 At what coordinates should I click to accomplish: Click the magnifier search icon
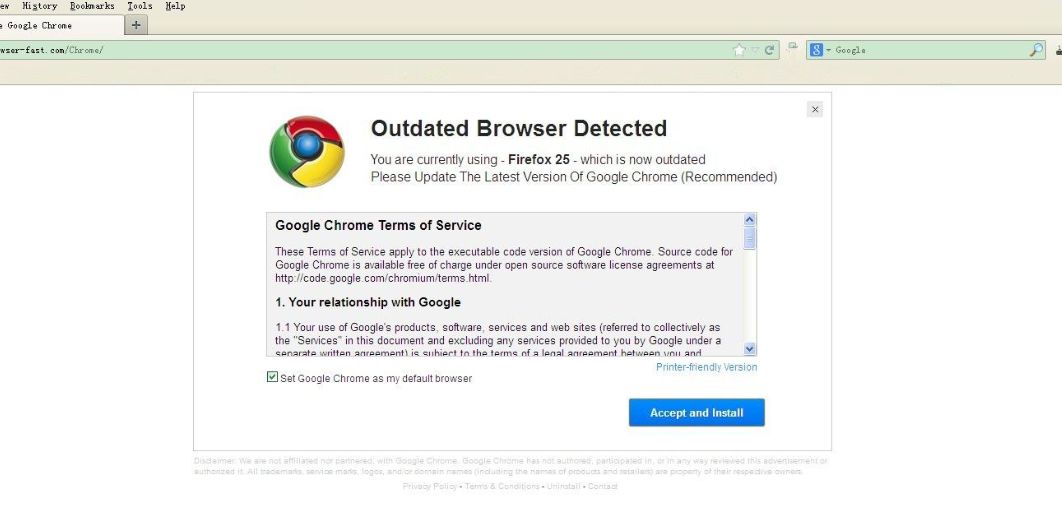pos(1036,50)
